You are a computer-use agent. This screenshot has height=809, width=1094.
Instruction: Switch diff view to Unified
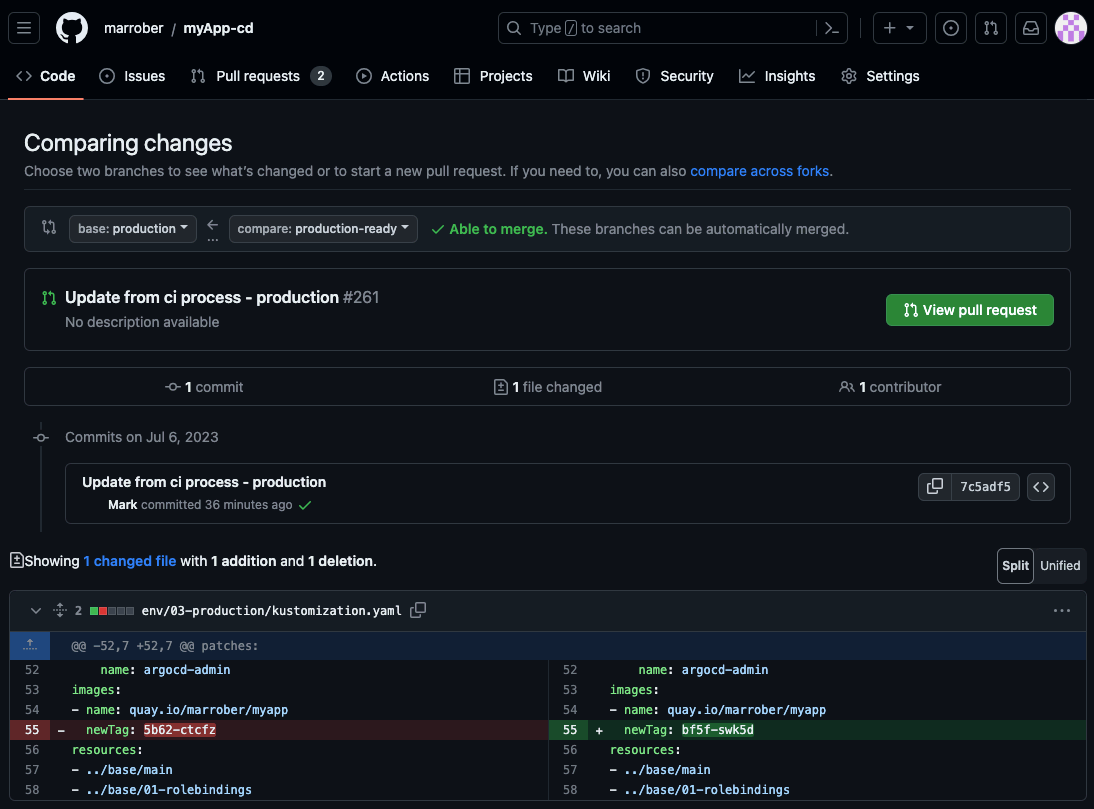coord(1060,565)
